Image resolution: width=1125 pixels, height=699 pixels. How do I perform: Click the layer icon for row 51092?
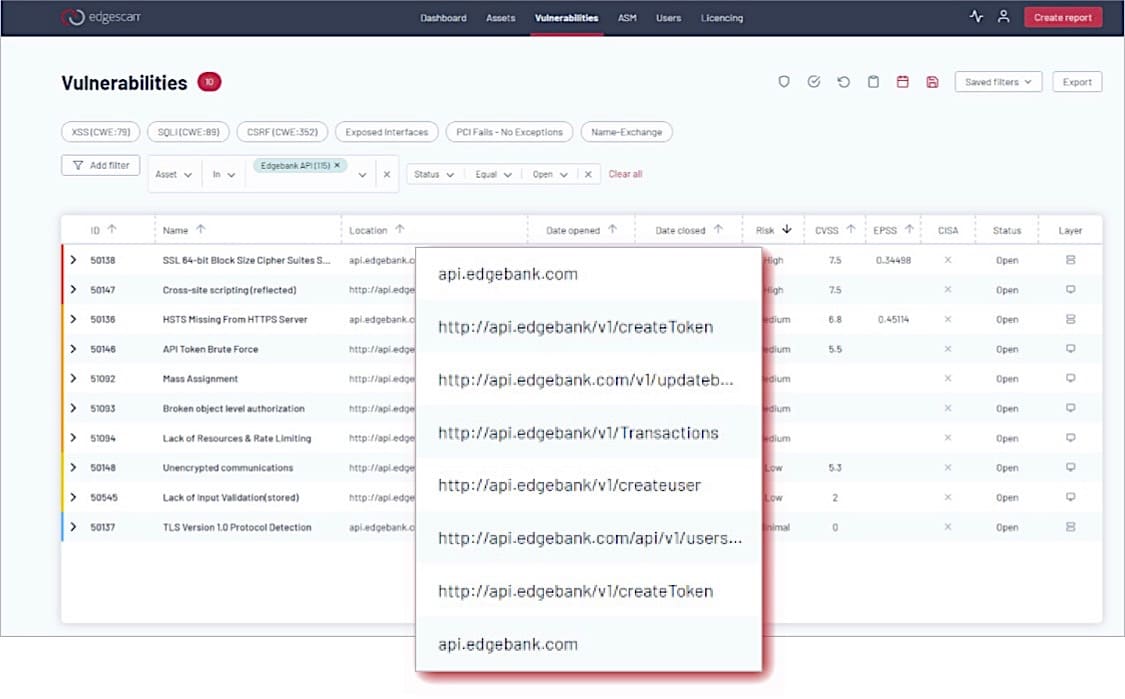[x=1070, y=378]
